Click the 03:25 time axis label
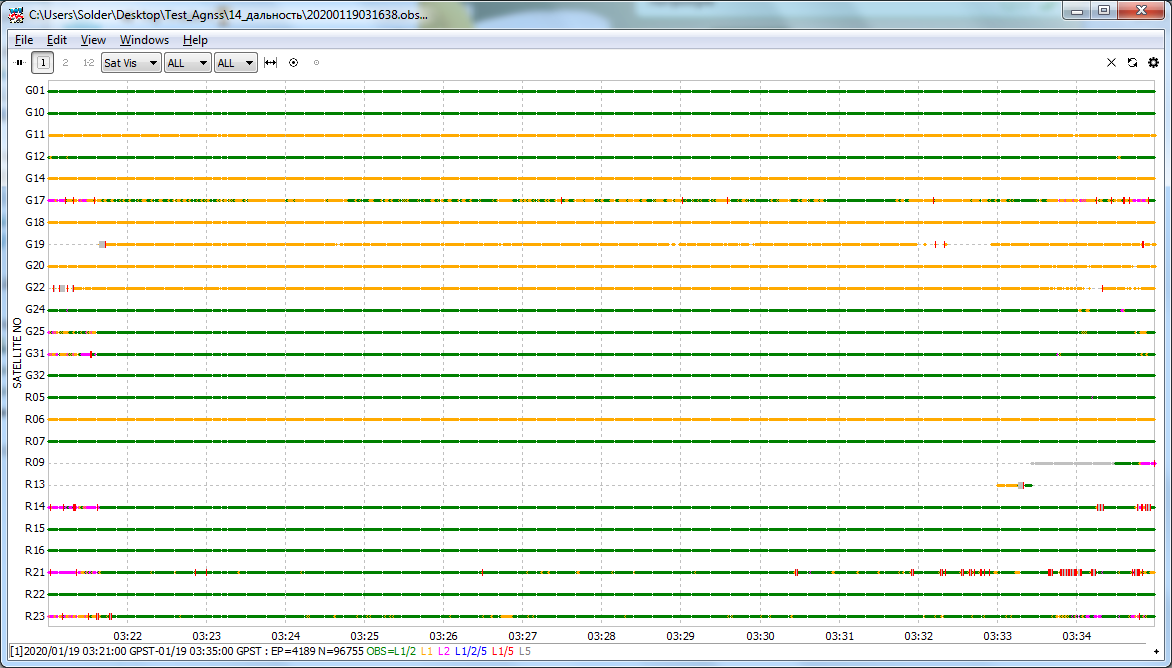1172x668 pixels. coord(365,636)
